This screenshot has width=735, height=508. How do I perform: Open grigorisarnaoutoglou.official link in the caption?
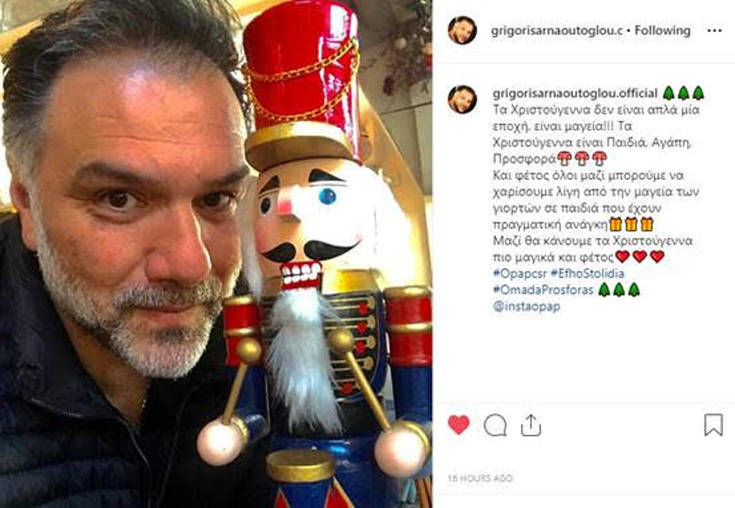(x=575, y=93)
